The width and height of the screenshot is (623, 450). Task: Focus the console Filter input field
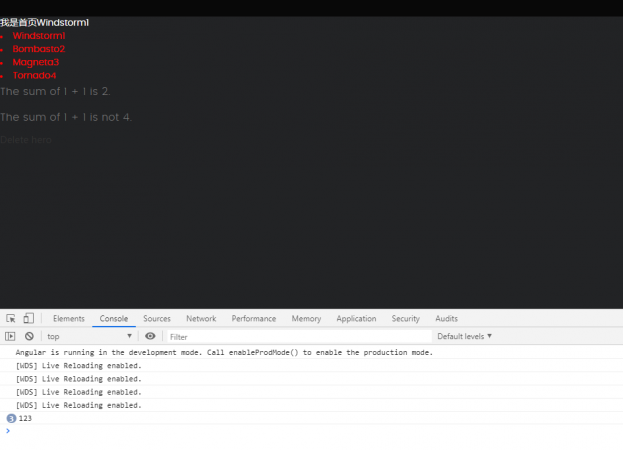tap(299, 337)
